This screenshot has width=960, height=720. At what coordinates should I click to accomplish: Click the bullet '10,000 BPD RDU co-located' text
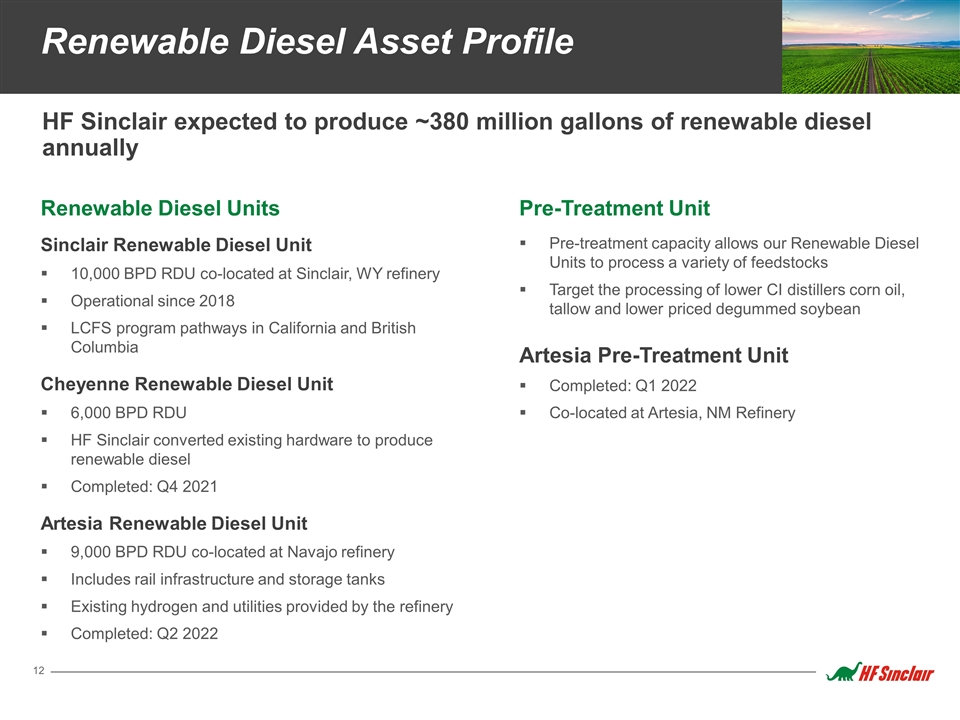point(255,274)
